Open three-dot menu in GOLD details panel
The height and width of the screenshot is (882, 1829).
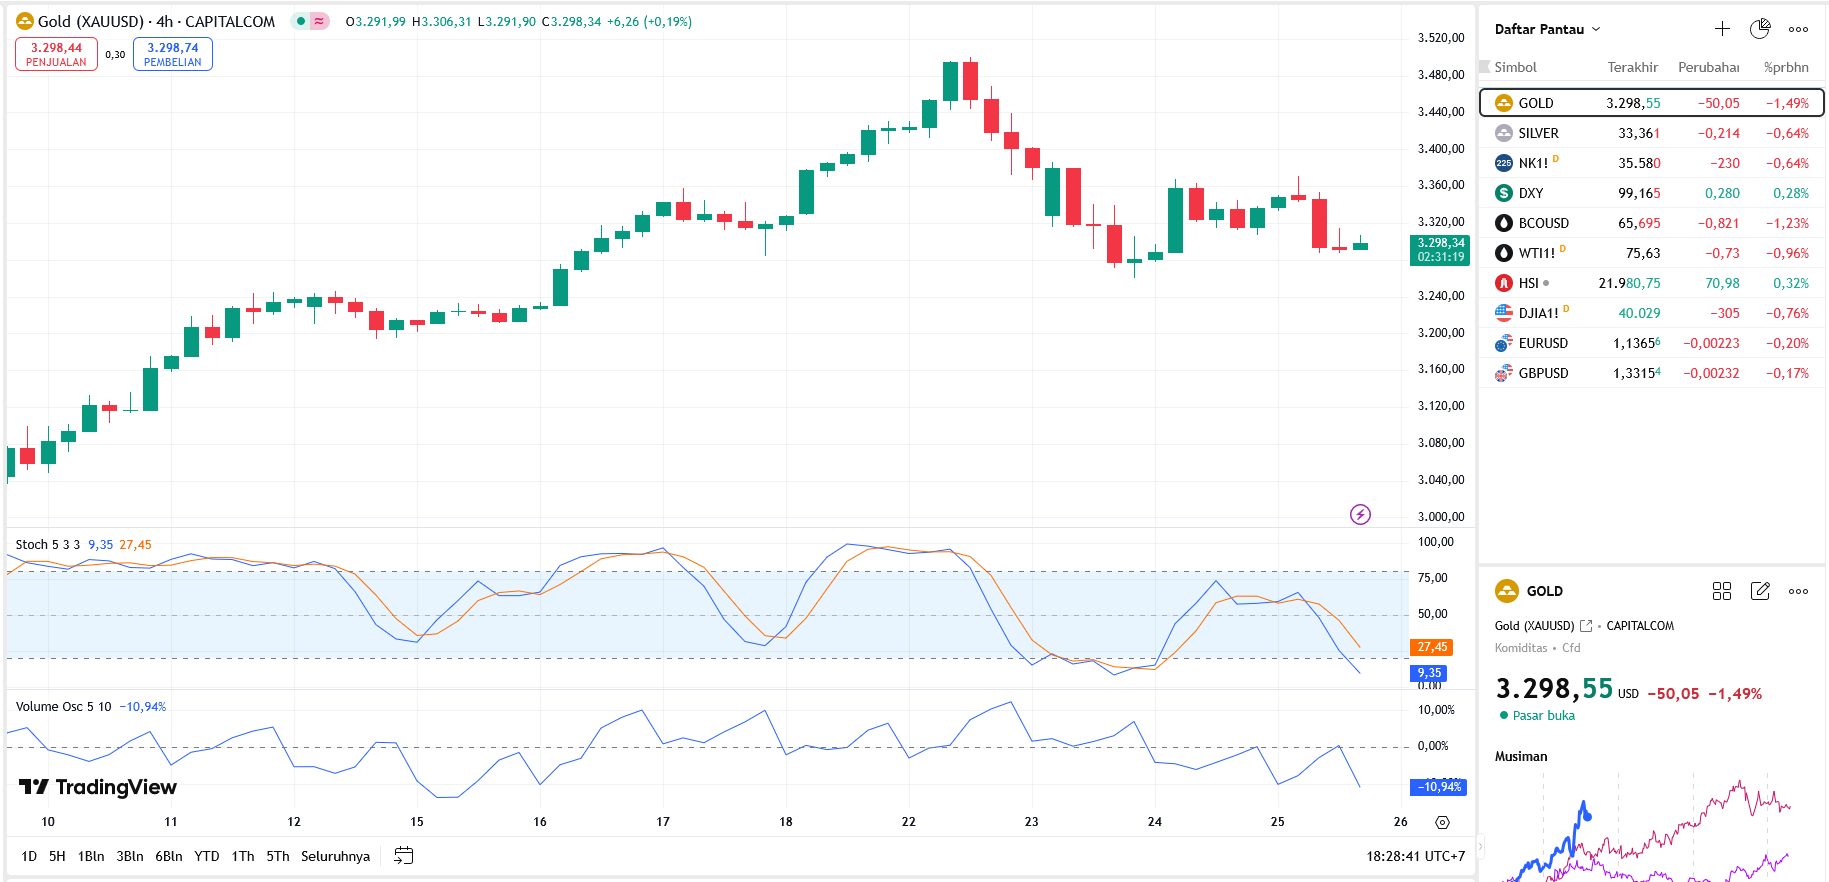1798,591
